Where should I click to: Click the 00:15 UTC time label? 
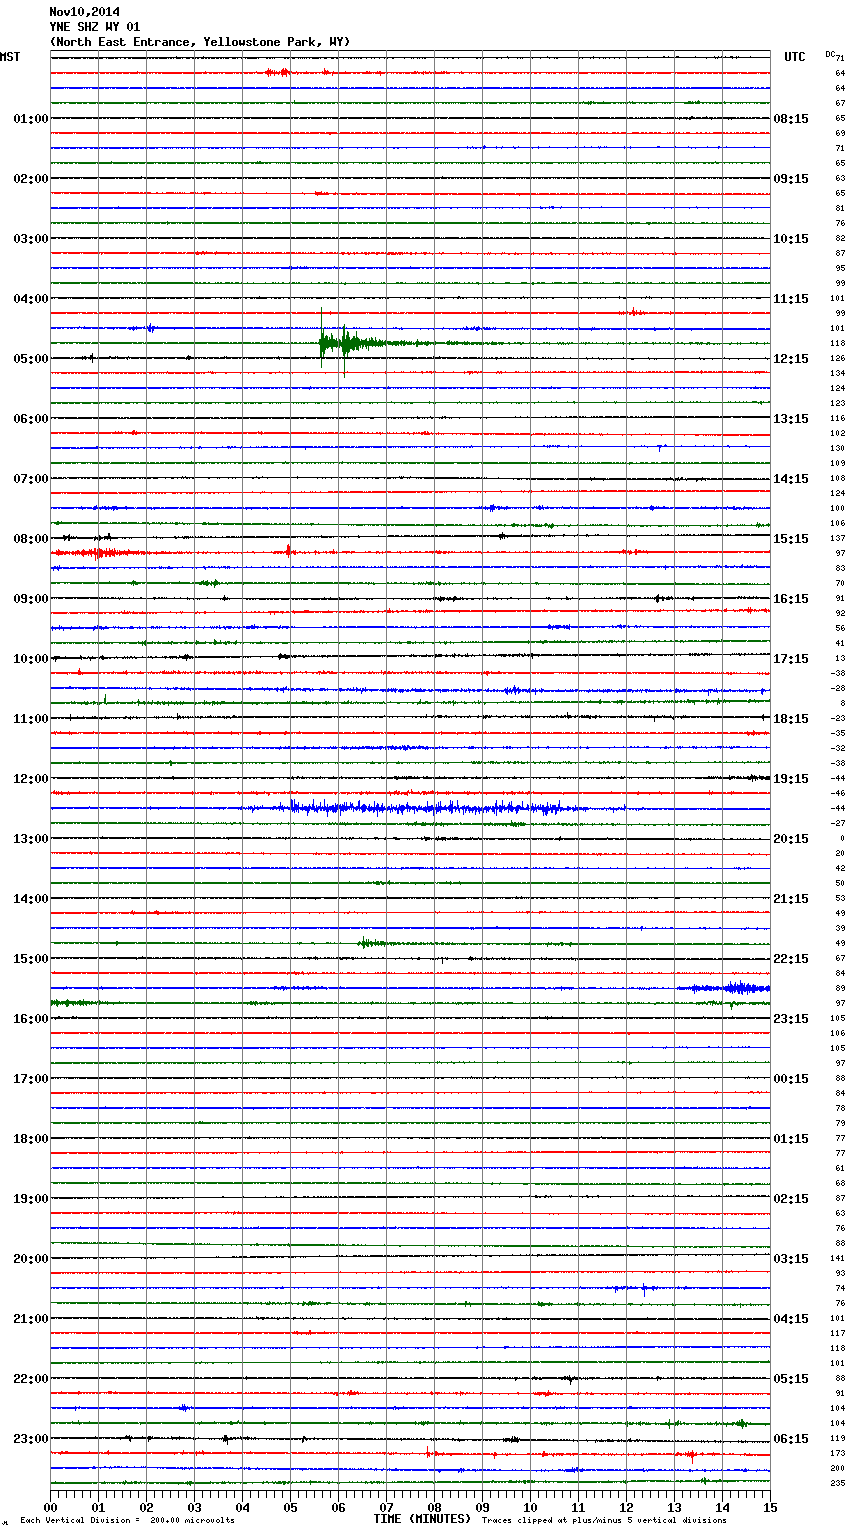(x=791, y=1079)
